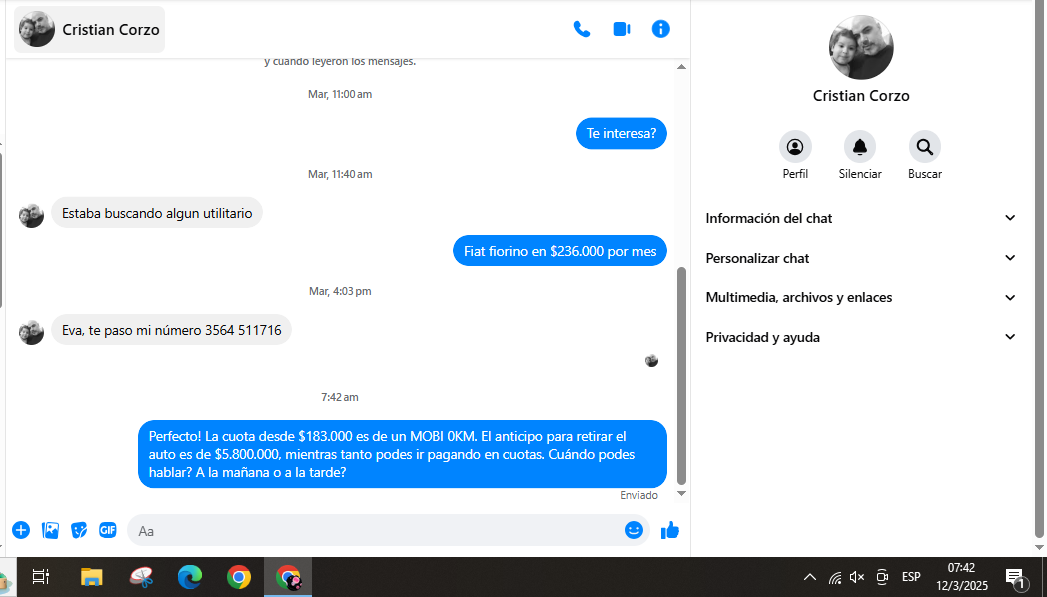The image size is (1047, 597).
Task: Switch ESP input language
Action: point(911,577)
